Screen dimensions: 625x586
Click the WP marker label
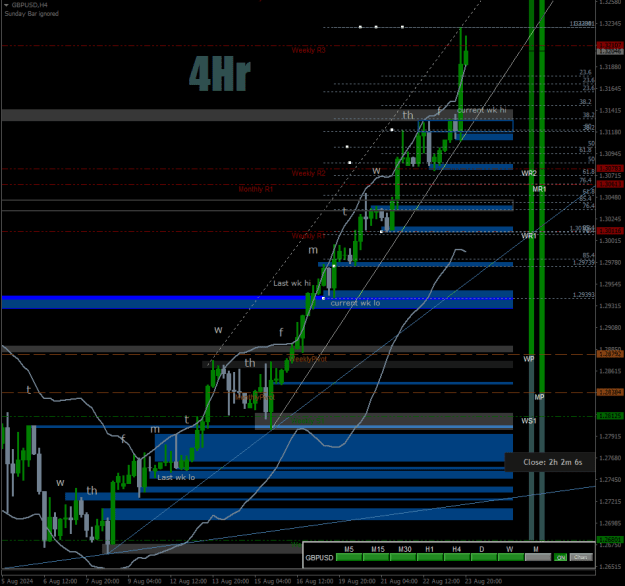tap(529, 359)
